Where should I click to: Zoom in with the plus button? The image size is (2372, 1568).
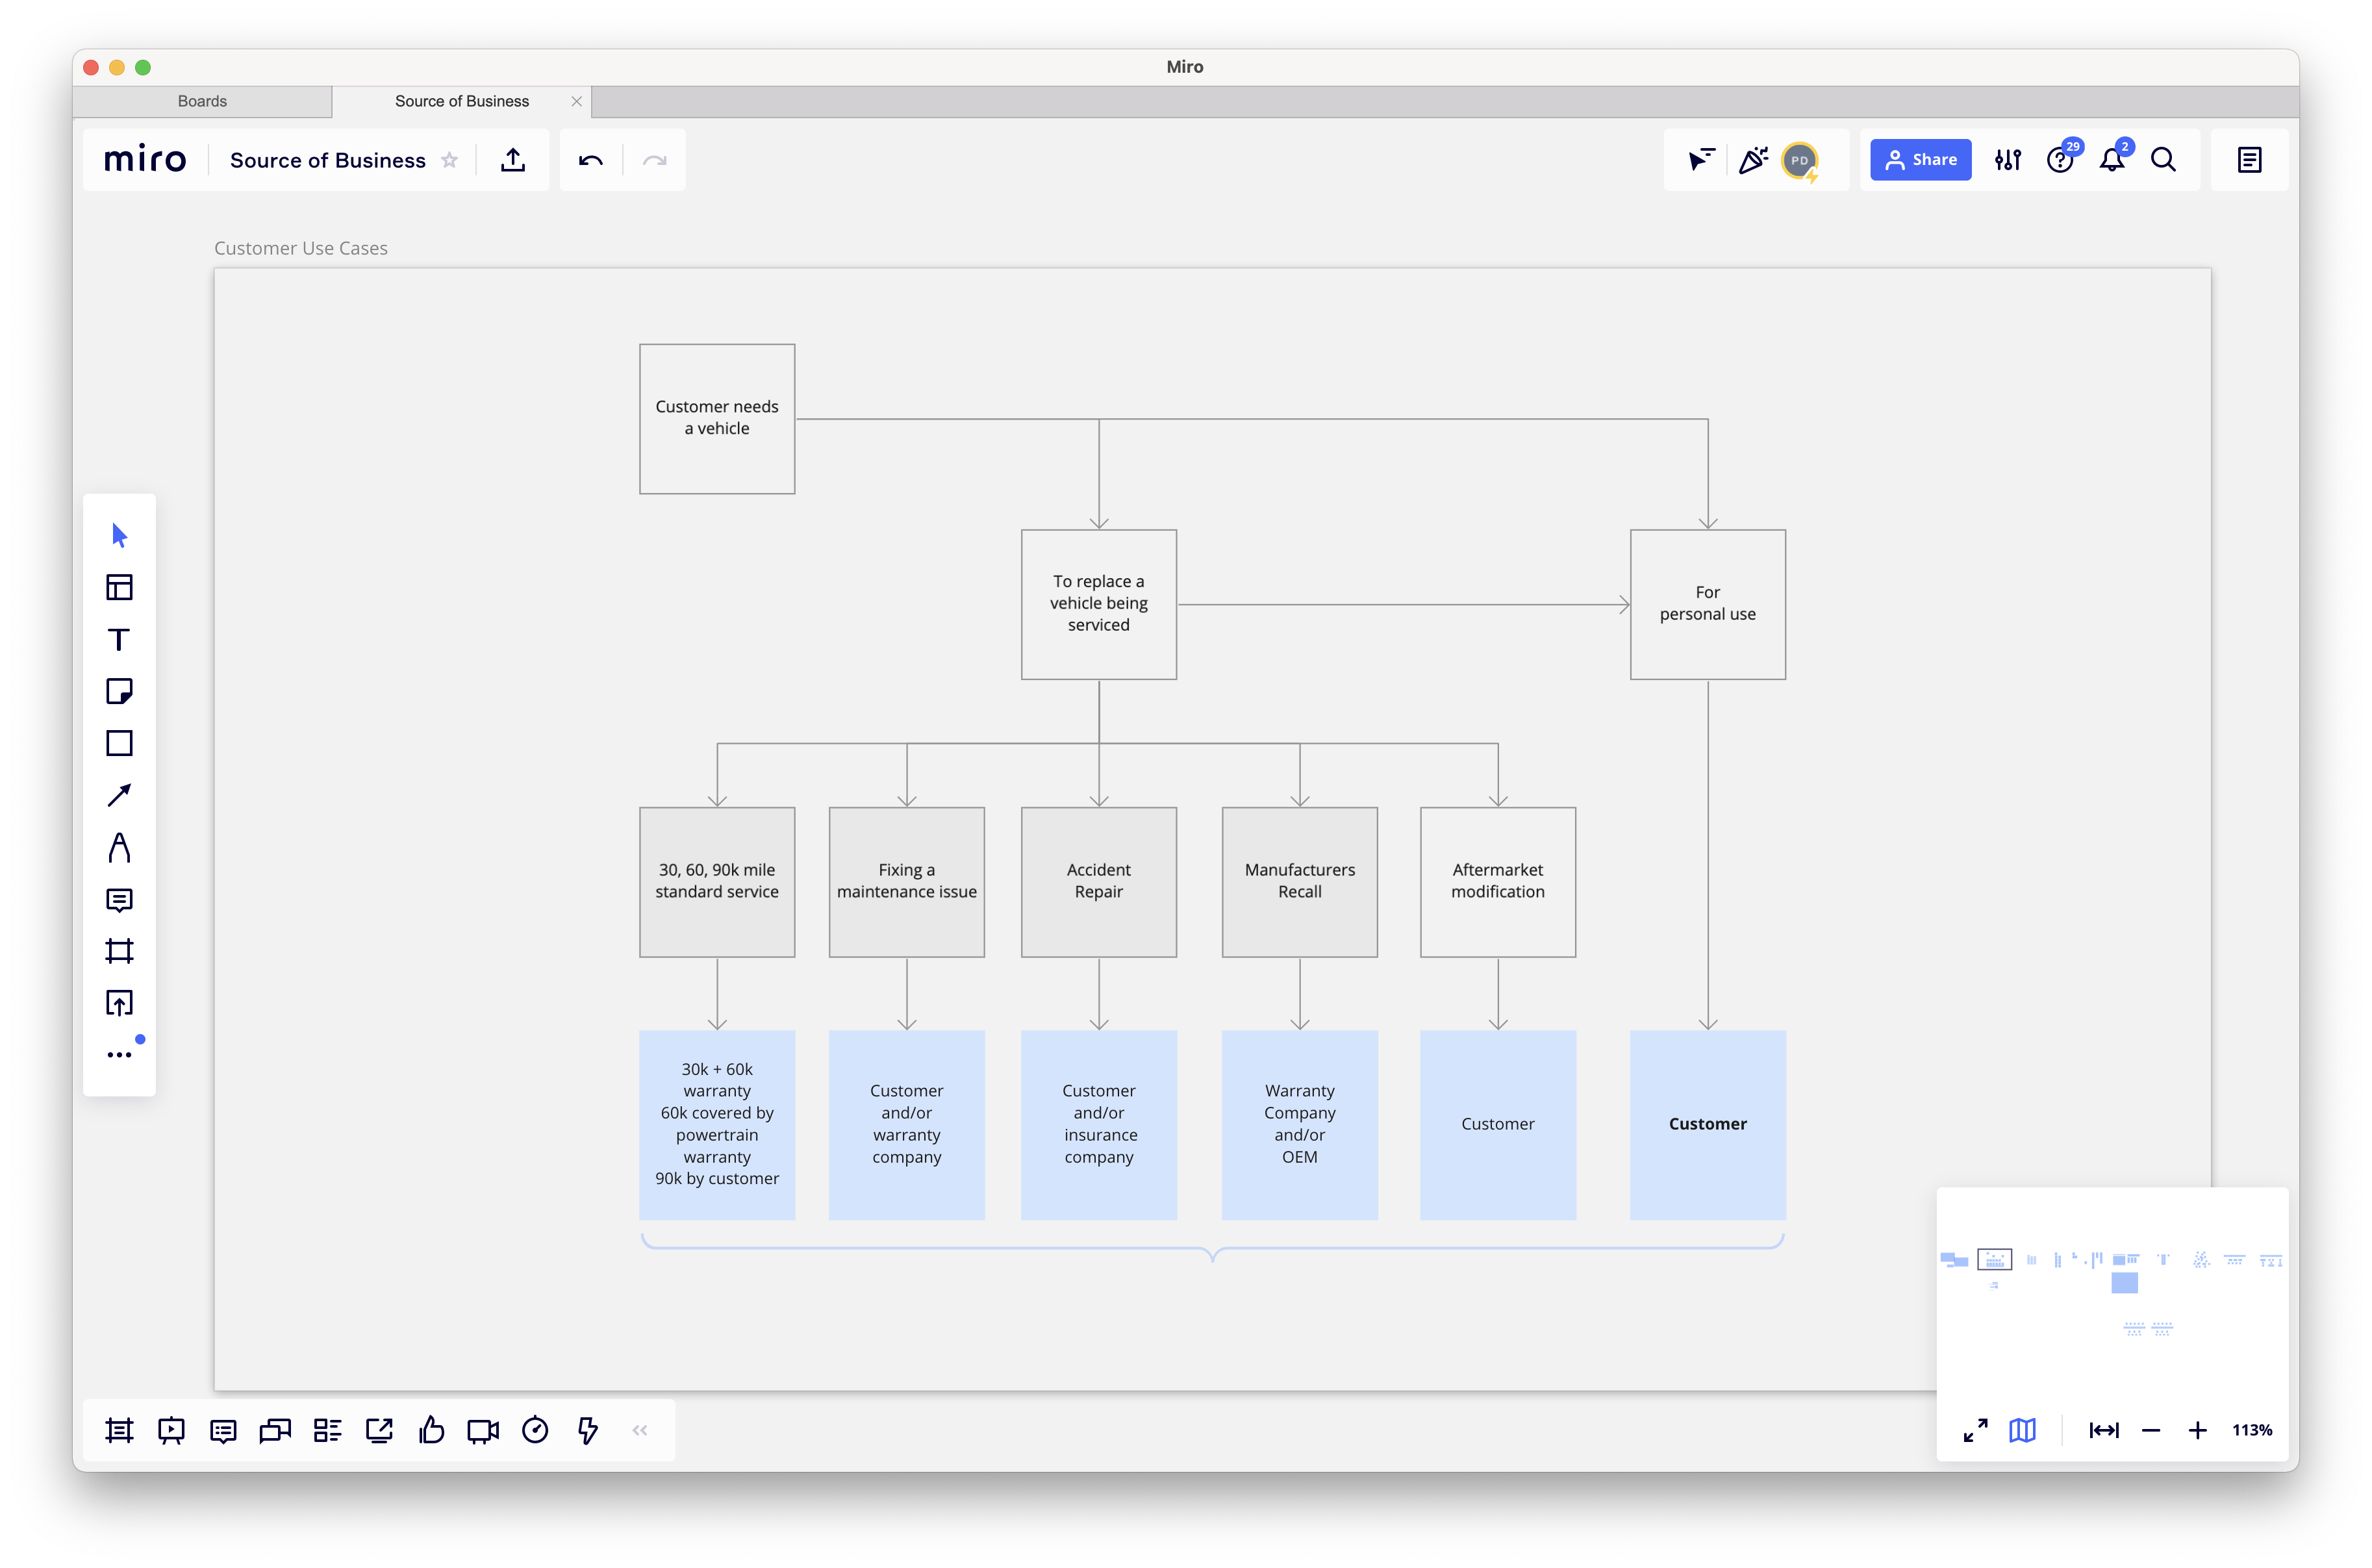(2197, 1430)
